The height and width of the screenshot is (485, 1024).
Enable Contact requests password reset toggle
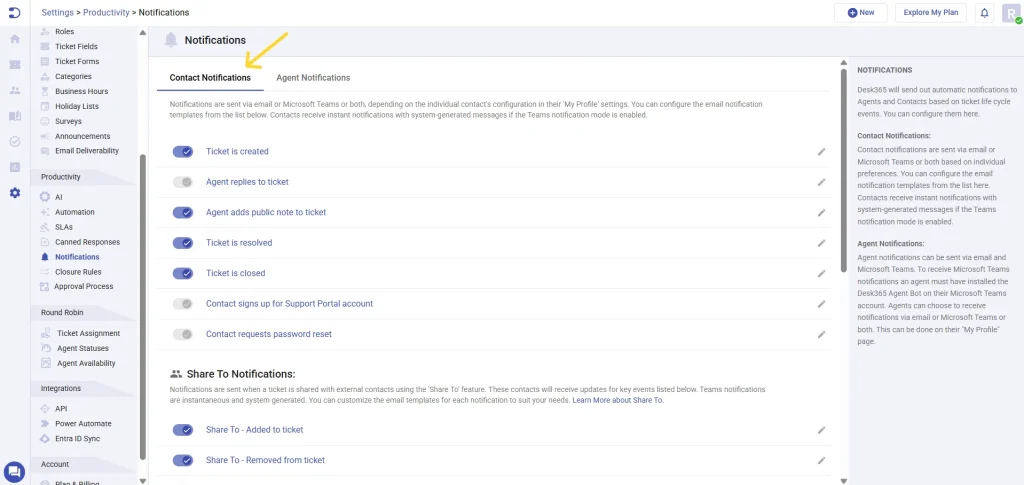[x=183, y=334]
